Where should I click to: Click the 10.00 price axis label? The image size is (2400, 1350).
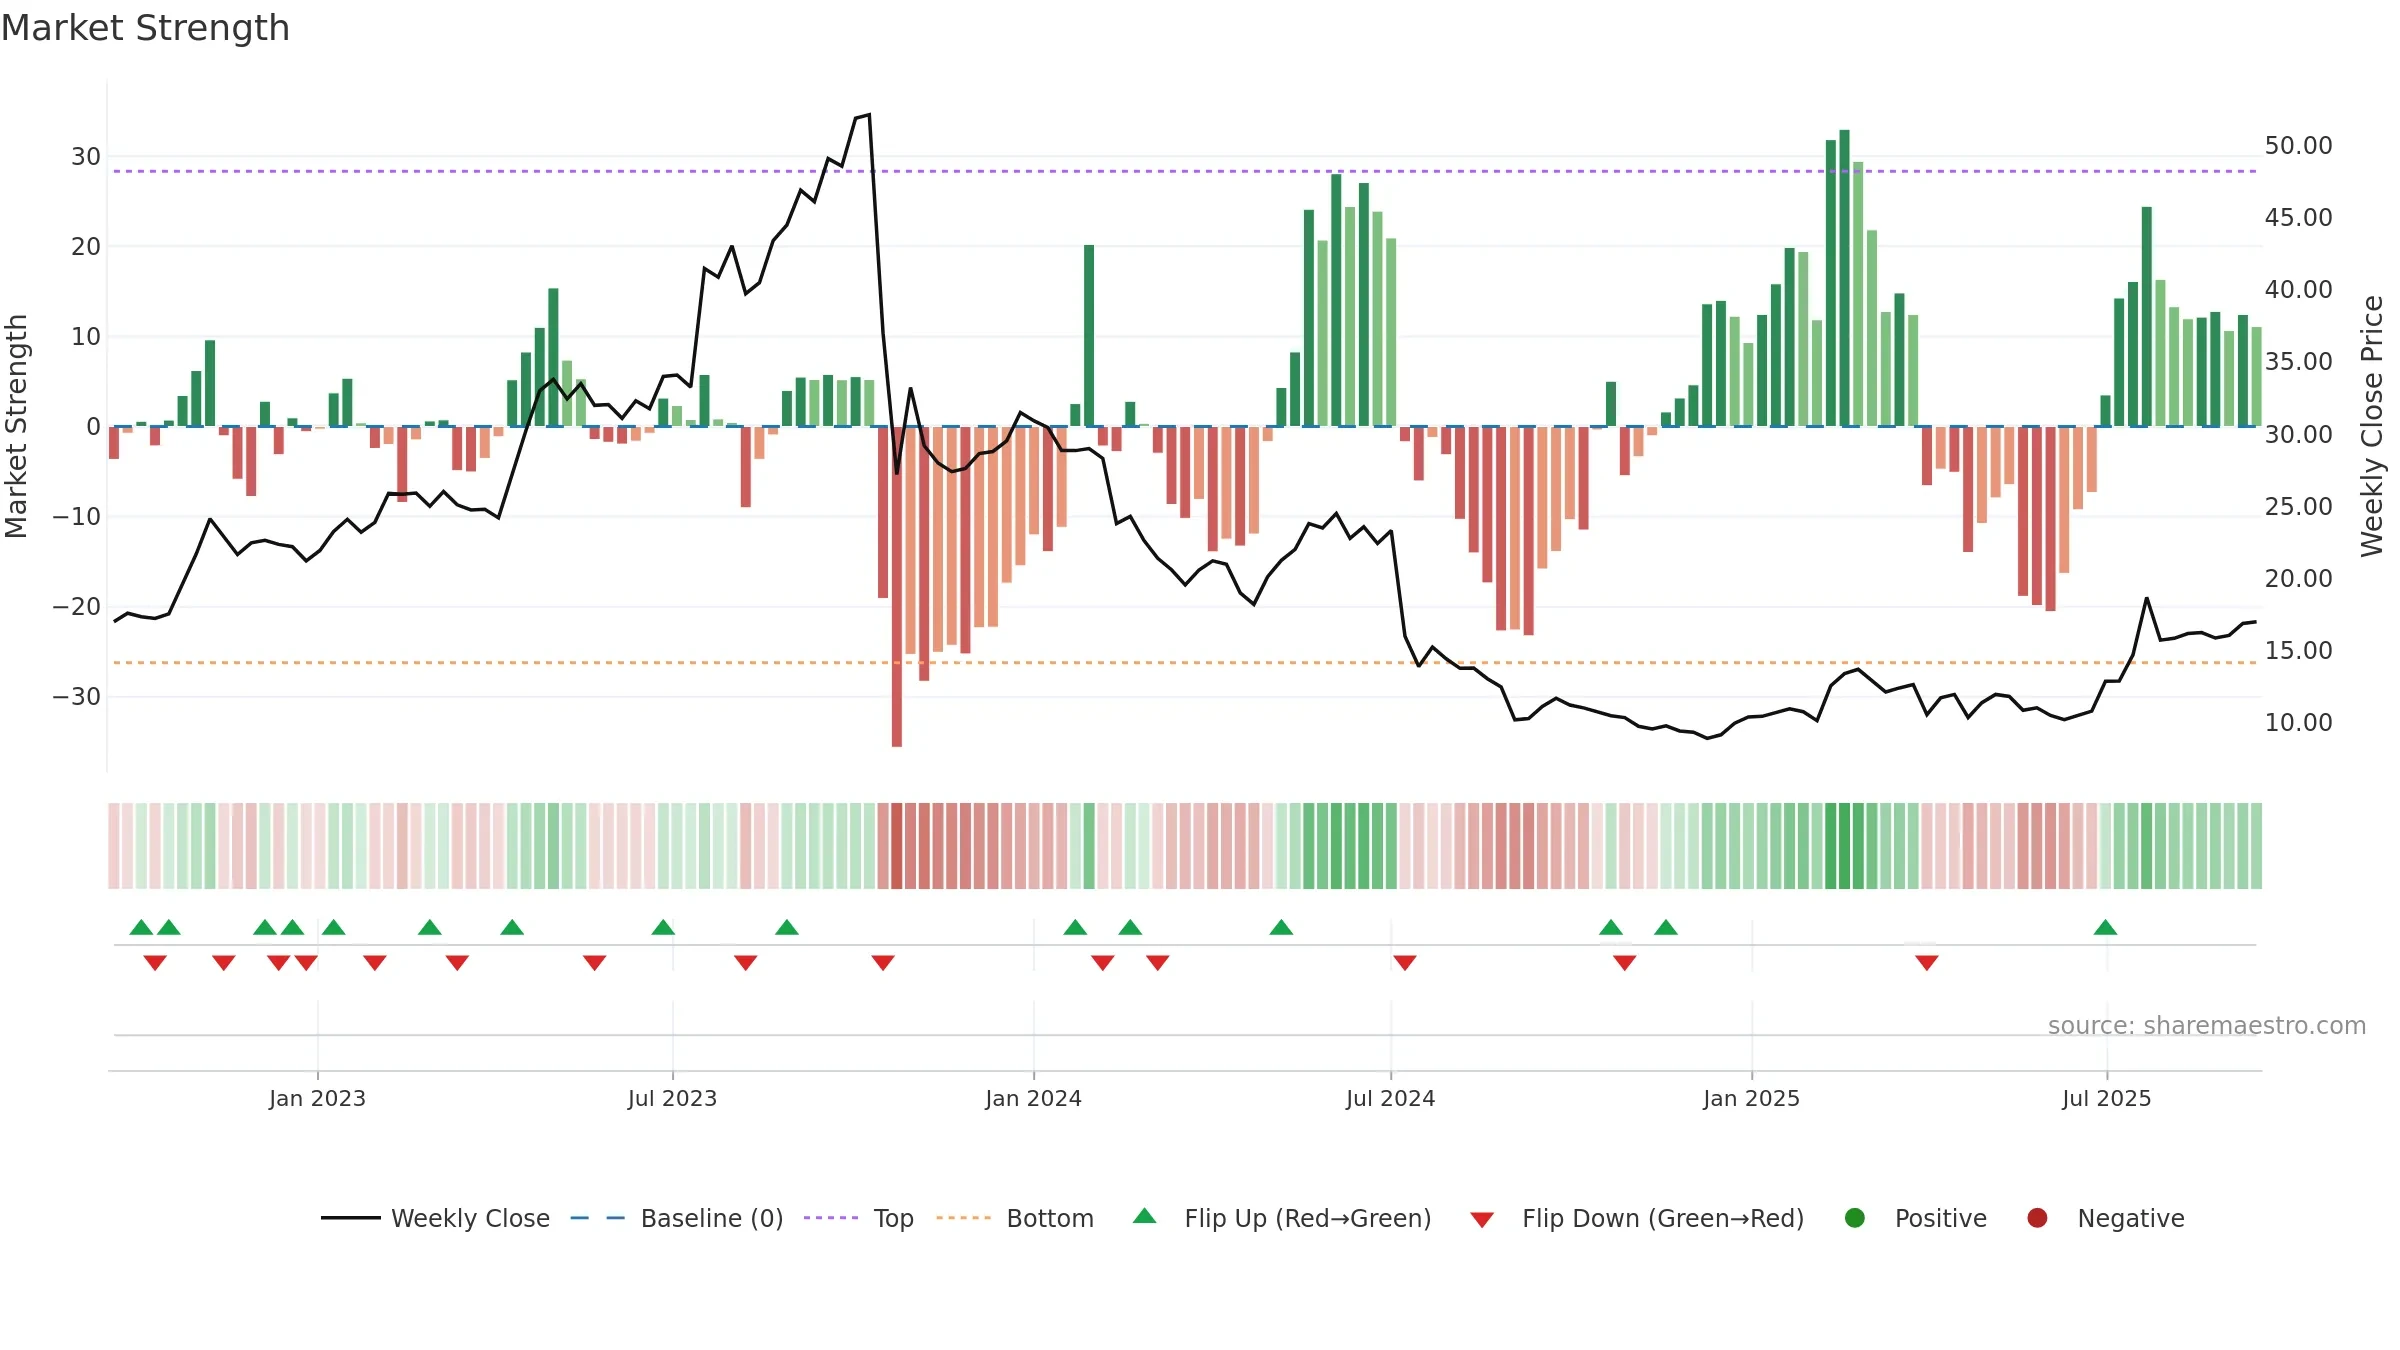[2298, 722]
